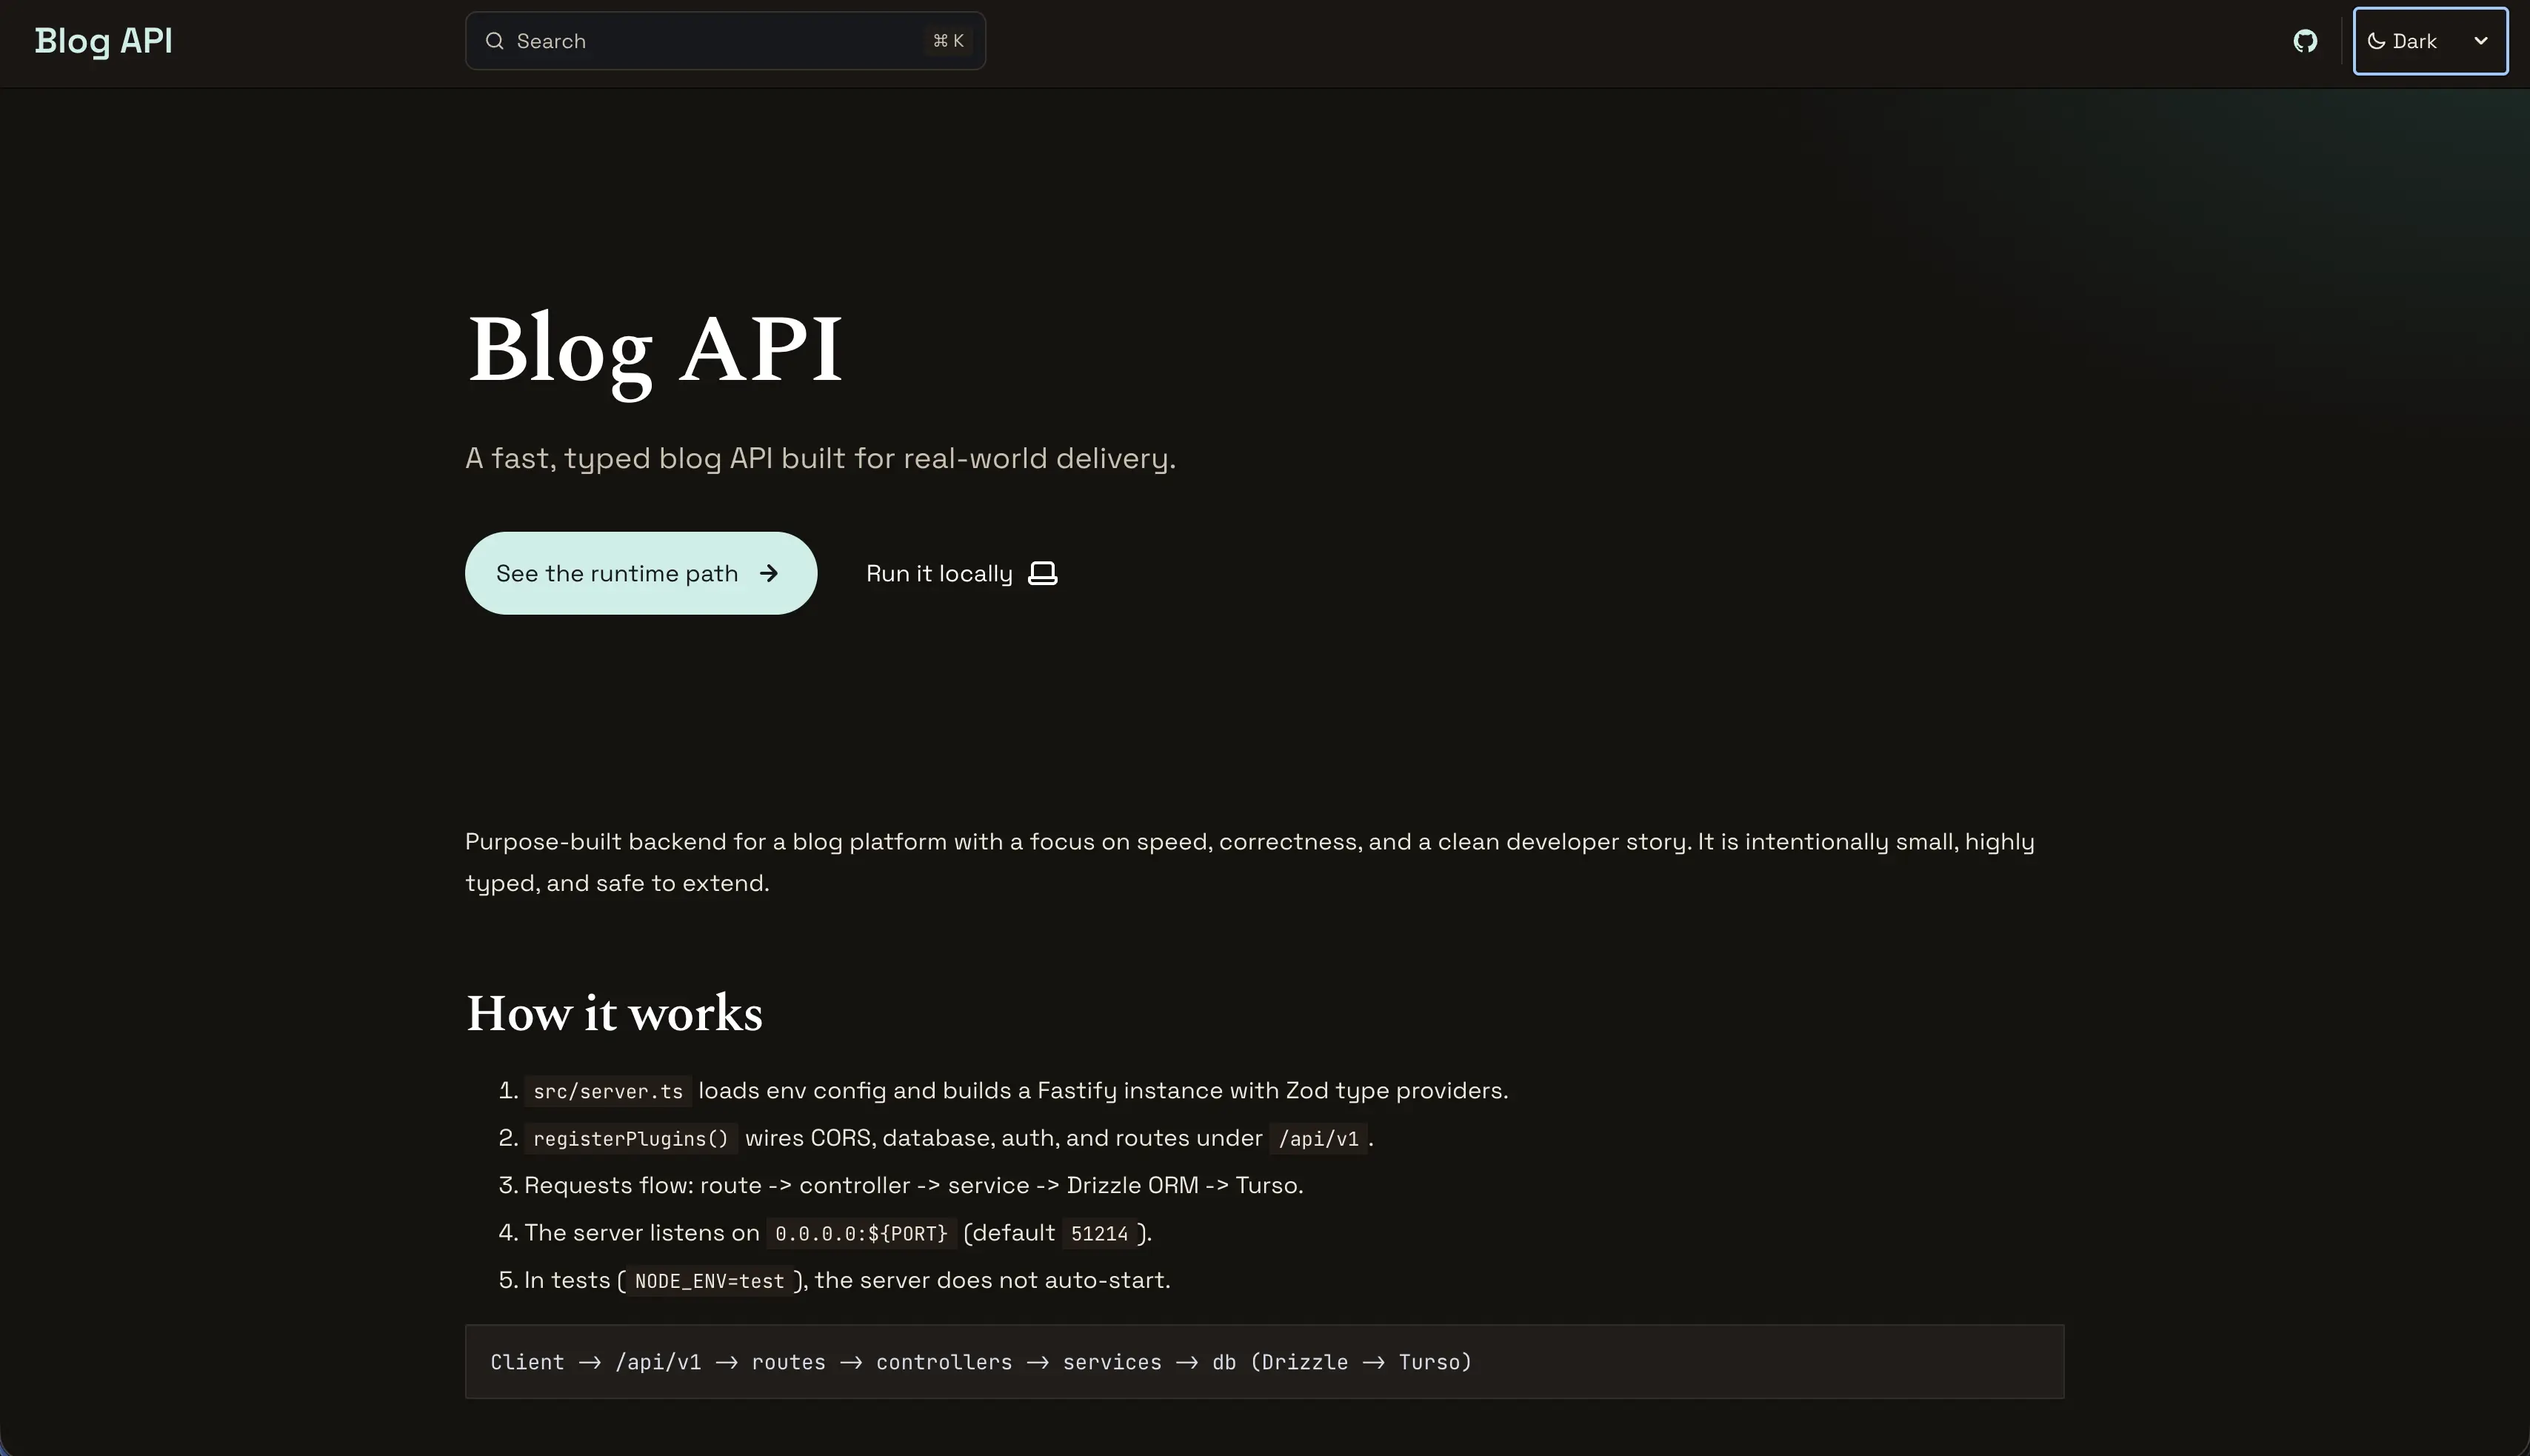2530x1456 pixels.
Task: Click the How it works heading
Action: (x=614, y=1013)
